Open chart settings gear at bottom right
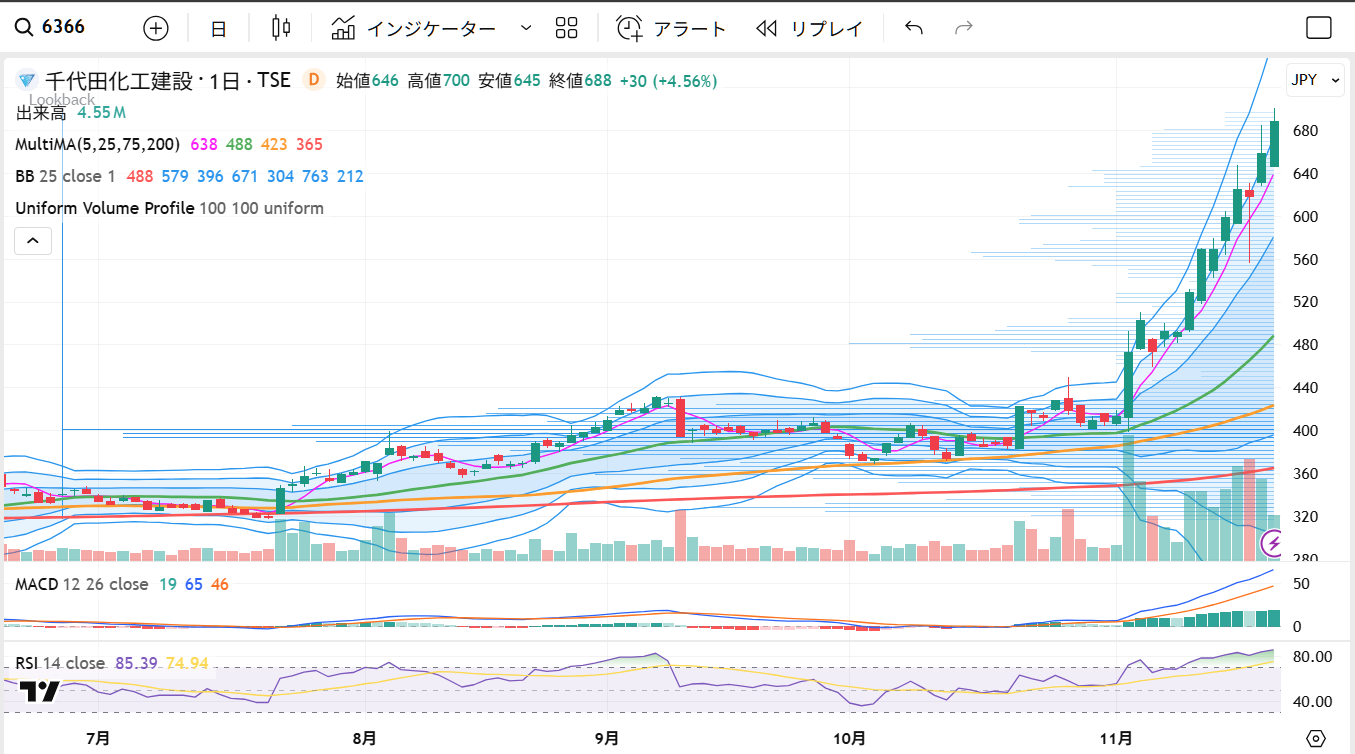 (1316, 738)
